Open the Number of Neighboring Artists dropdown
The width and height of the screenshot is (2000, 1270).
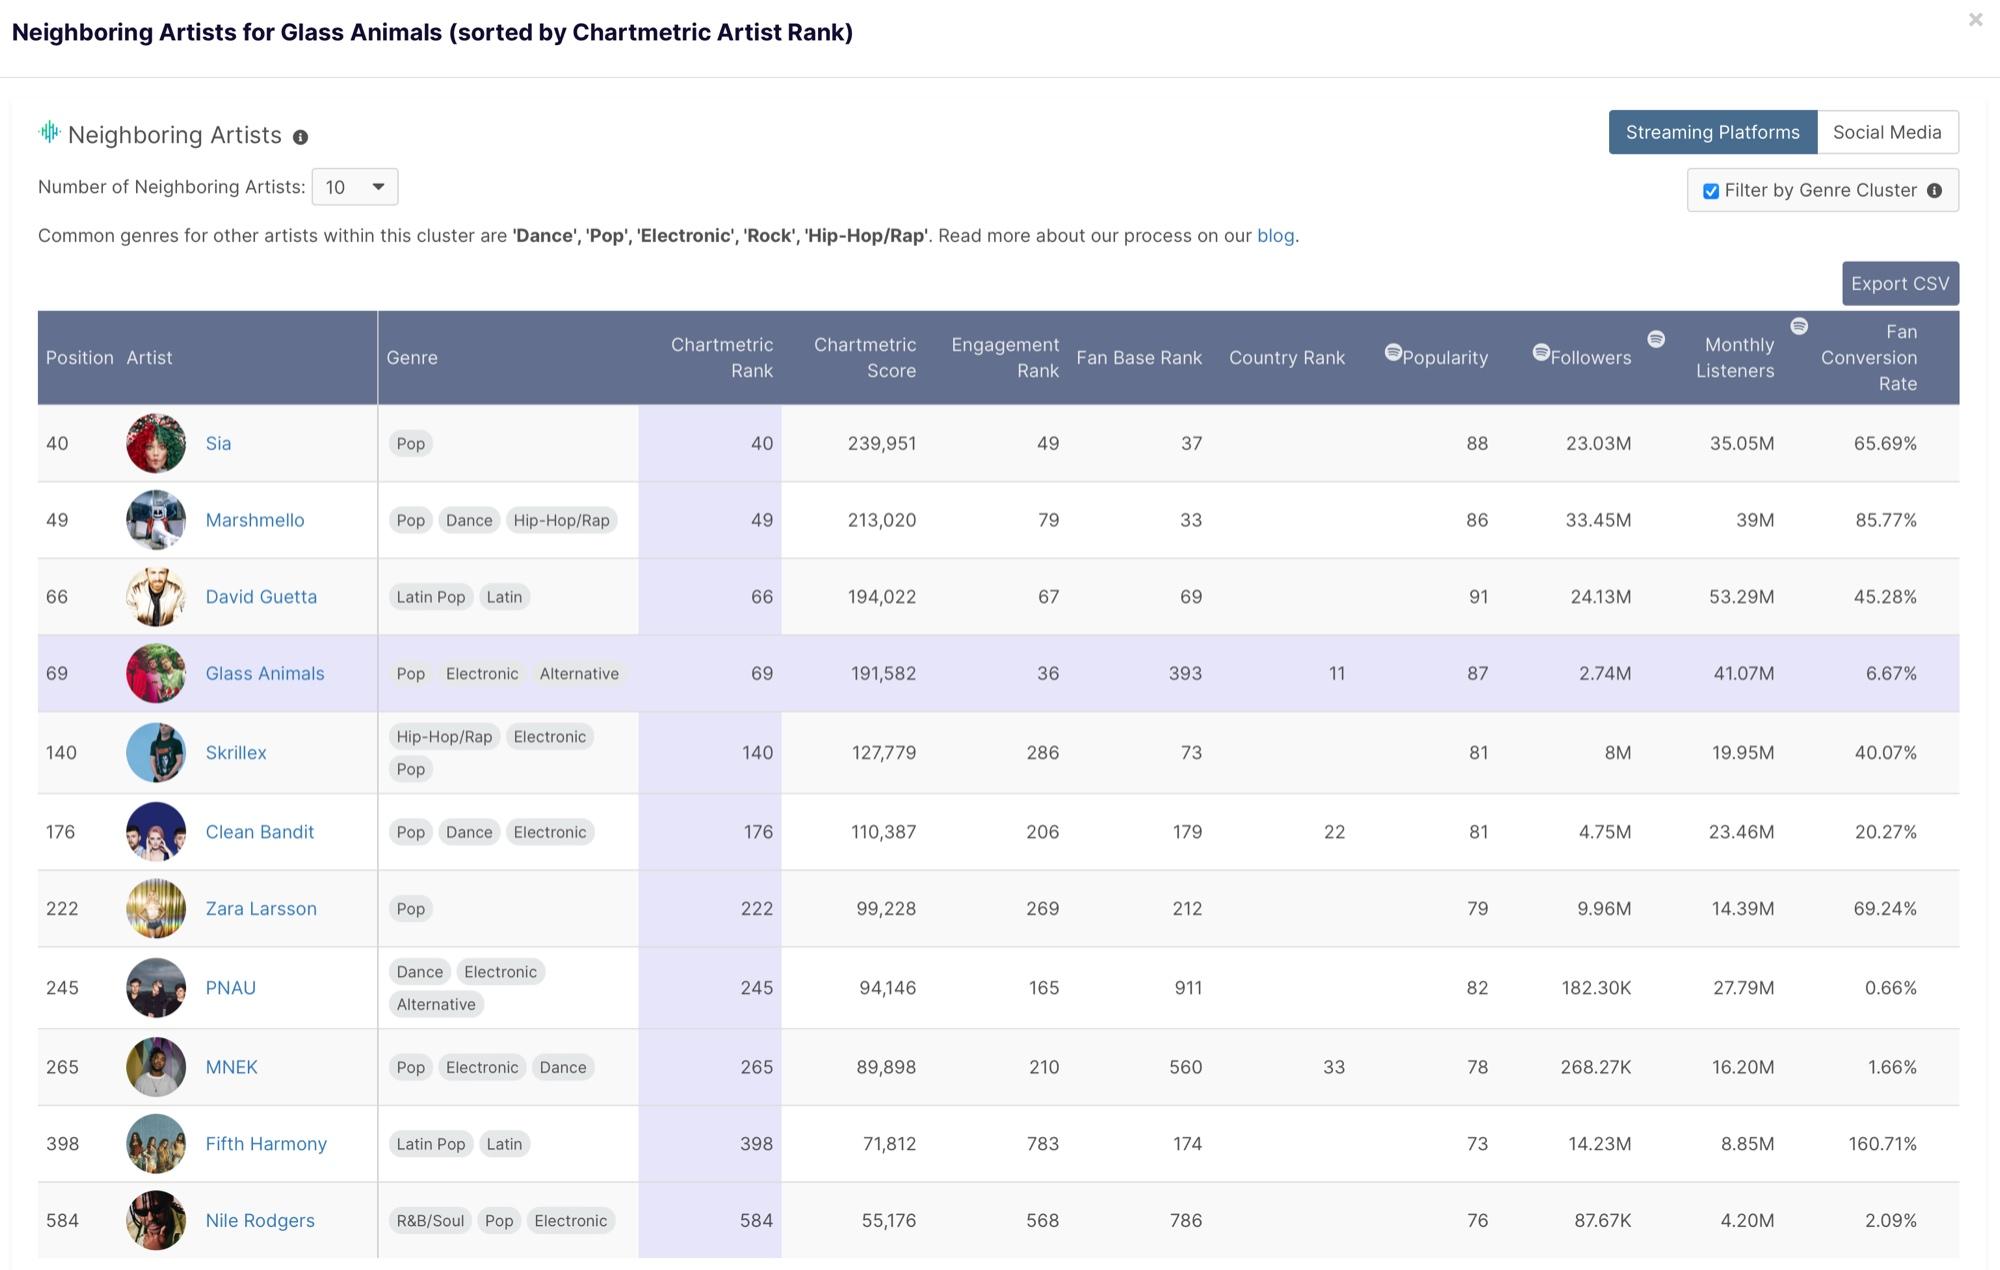point(355,187)
